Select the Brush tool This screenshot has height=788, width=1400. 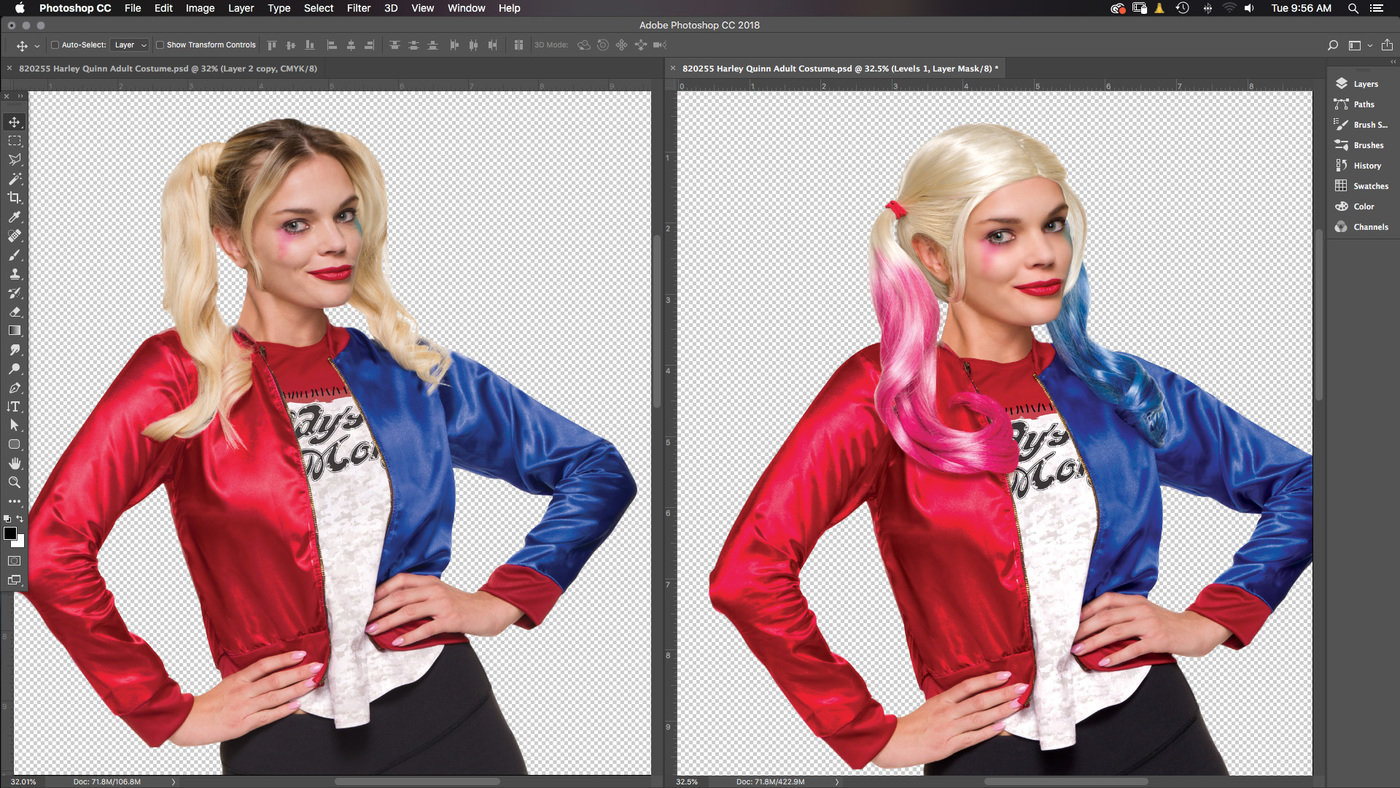tap(14, 255)
